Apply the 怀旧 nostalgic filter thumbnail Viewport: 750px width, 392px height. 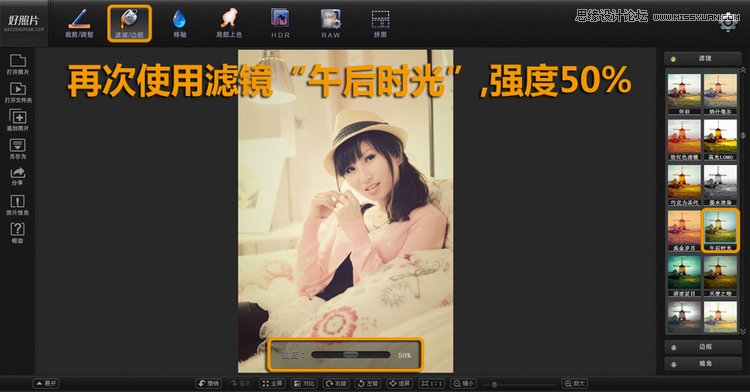pos(684,94)
